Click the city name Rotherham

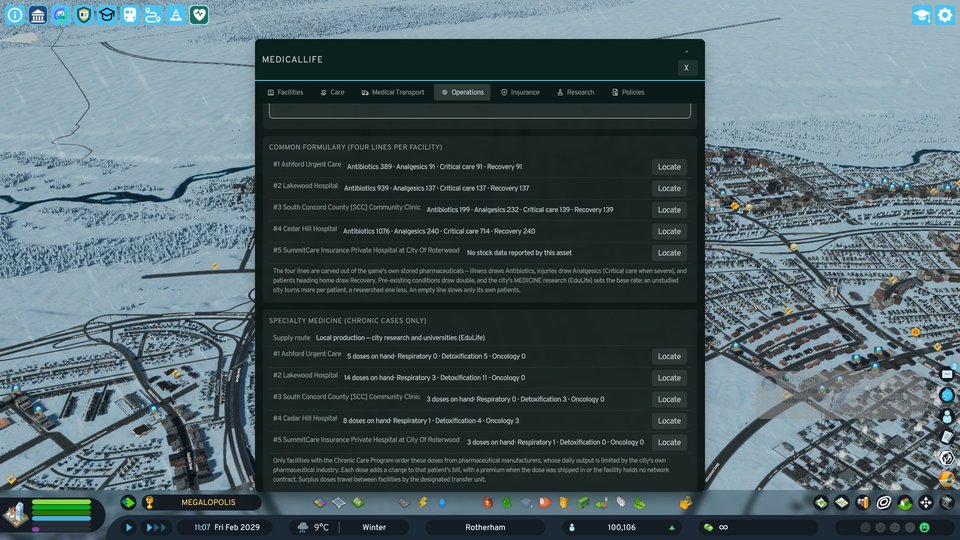tap(485, 527)
